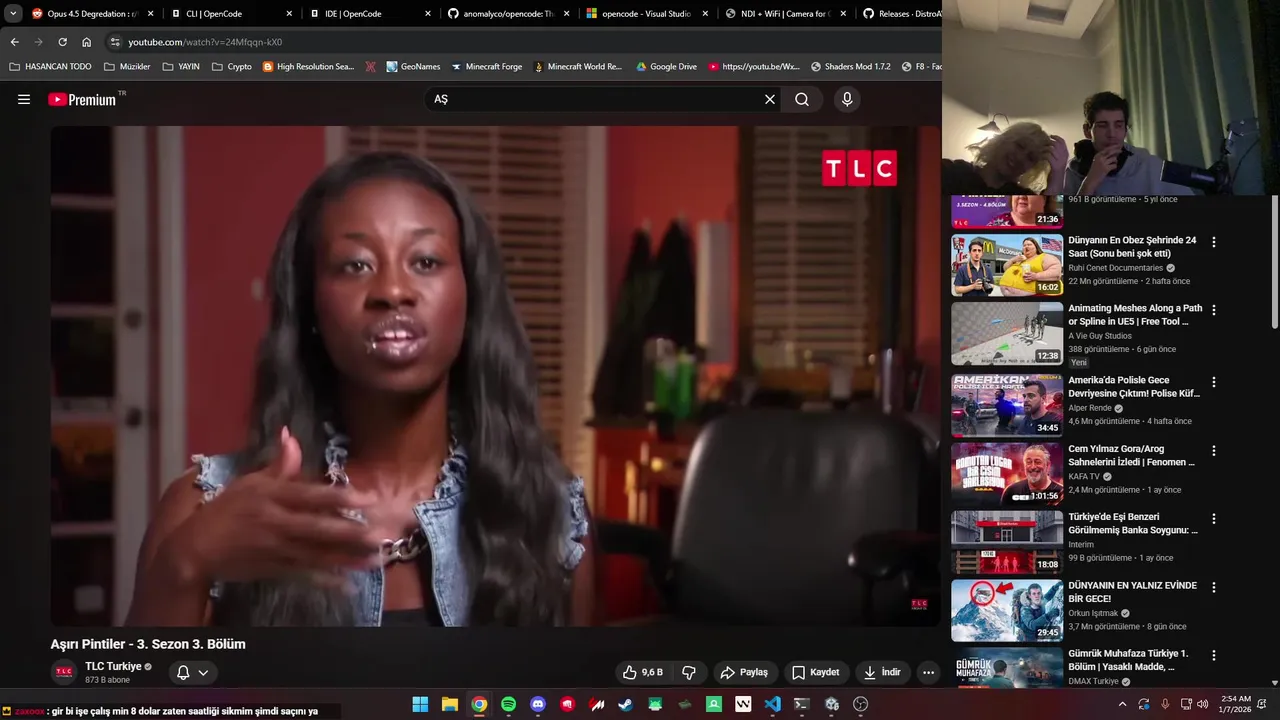Open Animating Meshes Along a Path thumbnail
Screen dimensions: 1280x720
coord(1007,334)
